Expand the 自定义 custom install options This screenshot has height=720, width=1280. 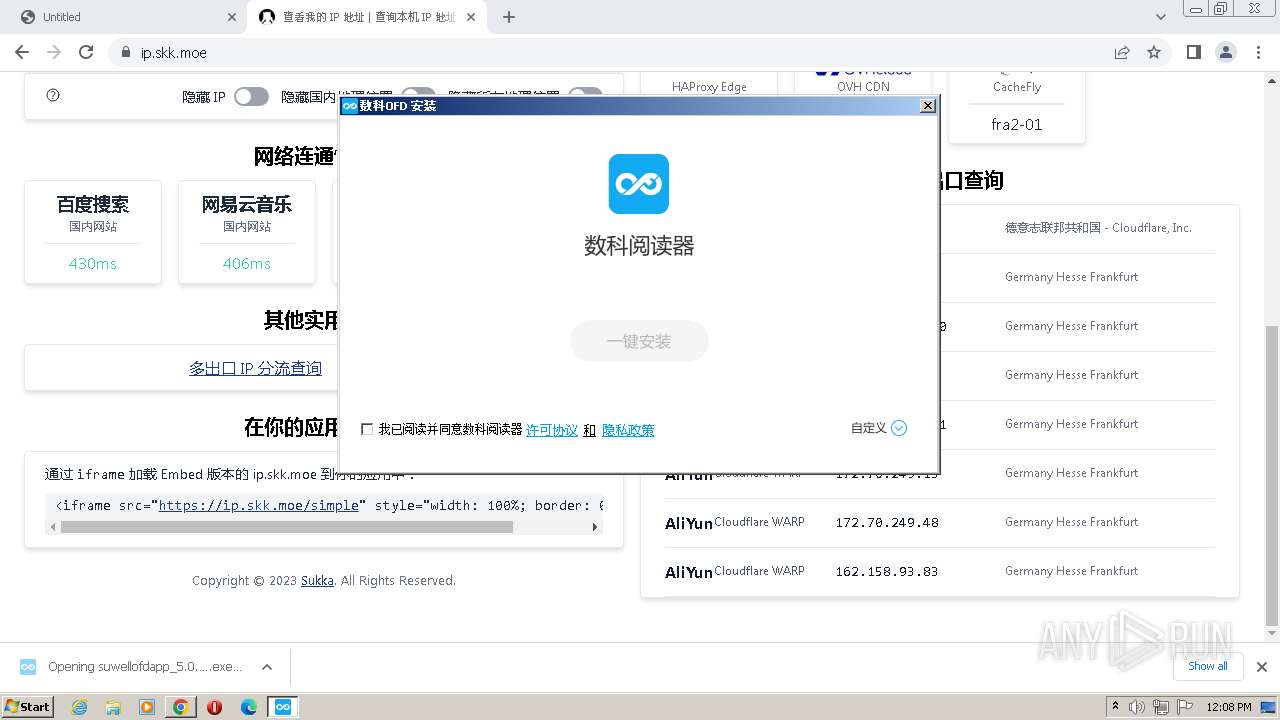click(879, 428)
